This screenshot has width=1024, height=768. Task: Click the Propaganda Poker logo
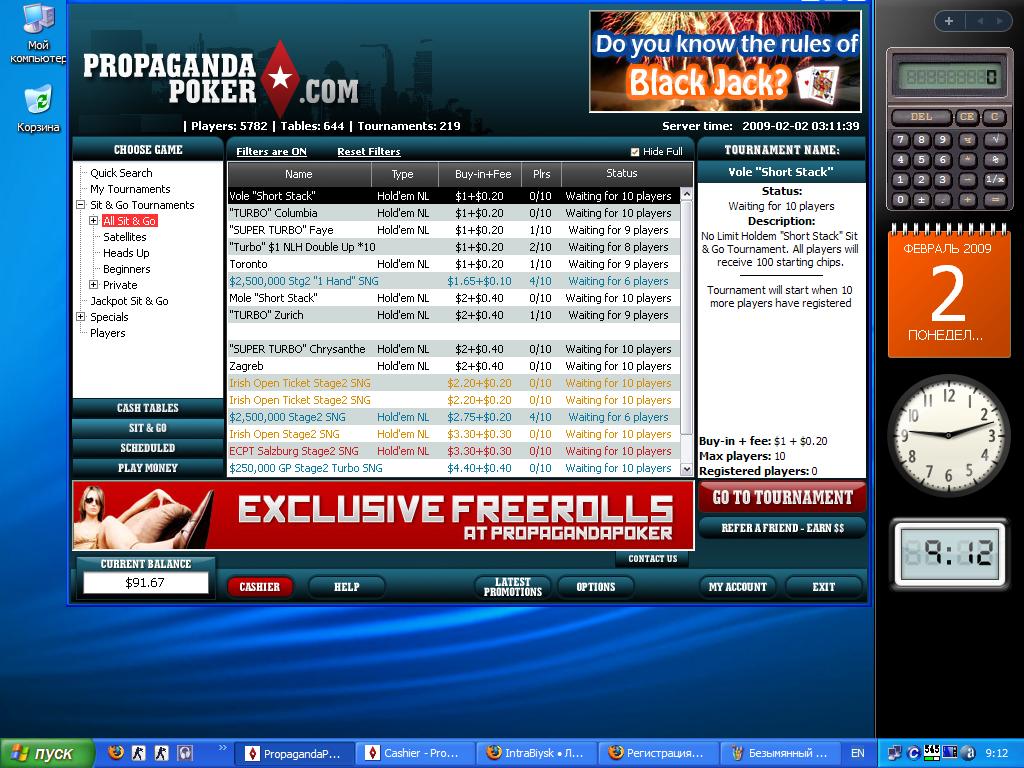[x=220, y=80]
